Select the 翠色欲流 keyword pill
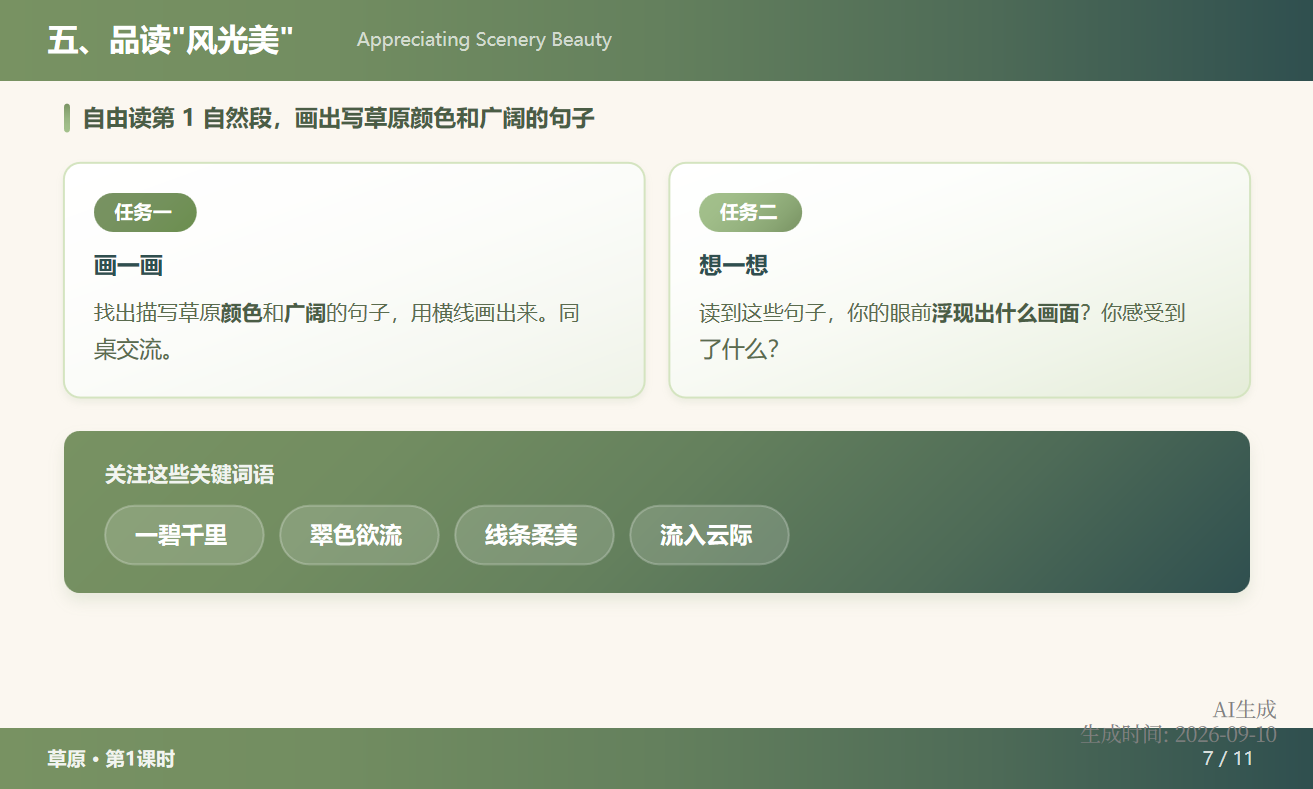This screenshot has height=789, width=1313. 359,535
